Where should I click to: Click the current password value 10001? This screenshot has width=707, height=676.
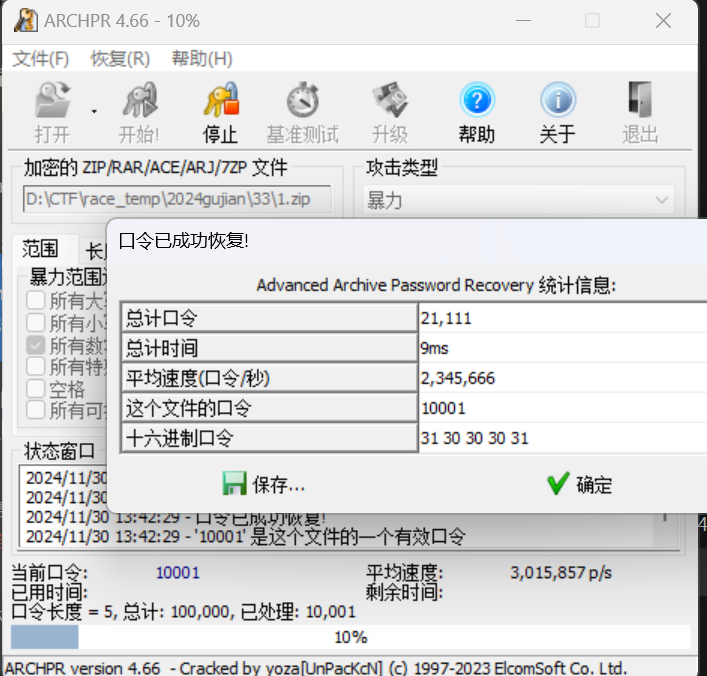click(178, 573)
